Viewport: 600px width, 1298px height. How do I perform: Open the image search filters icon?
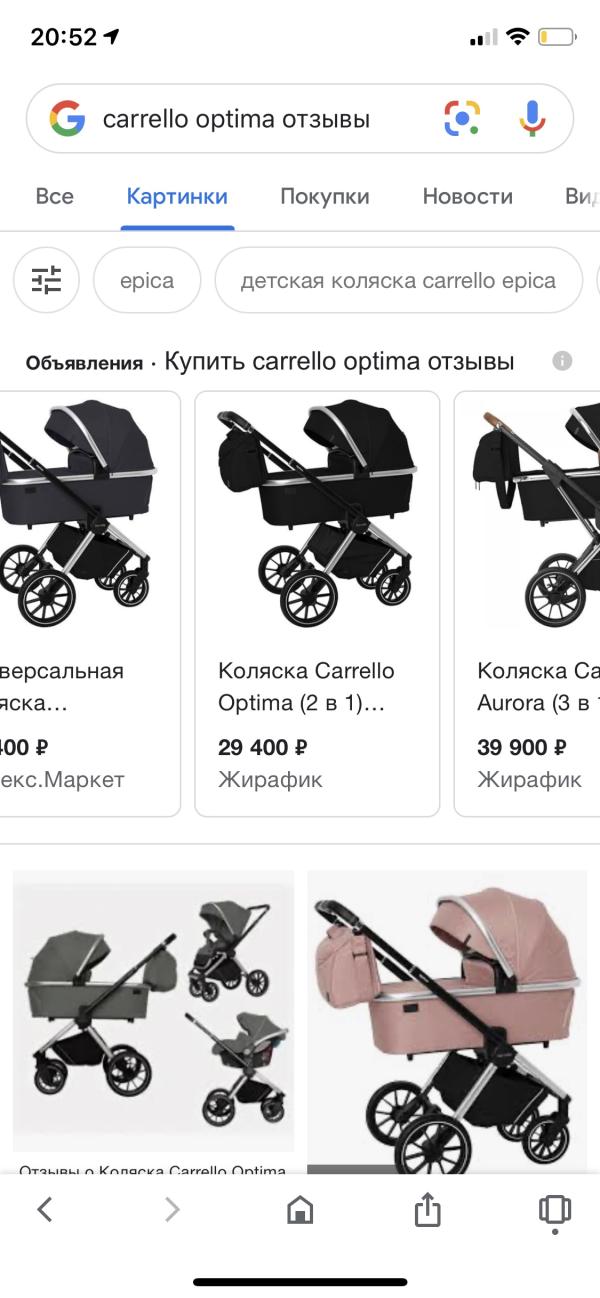point(46,280)
